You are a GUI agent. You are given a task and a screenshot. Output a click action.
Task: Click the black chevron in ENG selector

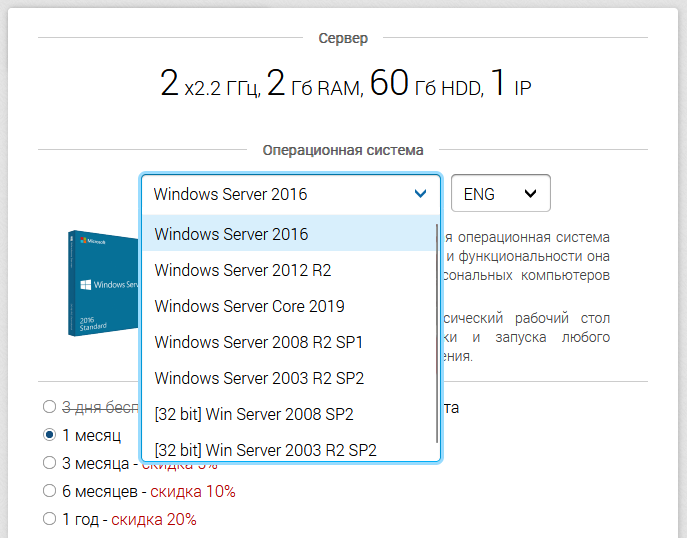(530, 193)
